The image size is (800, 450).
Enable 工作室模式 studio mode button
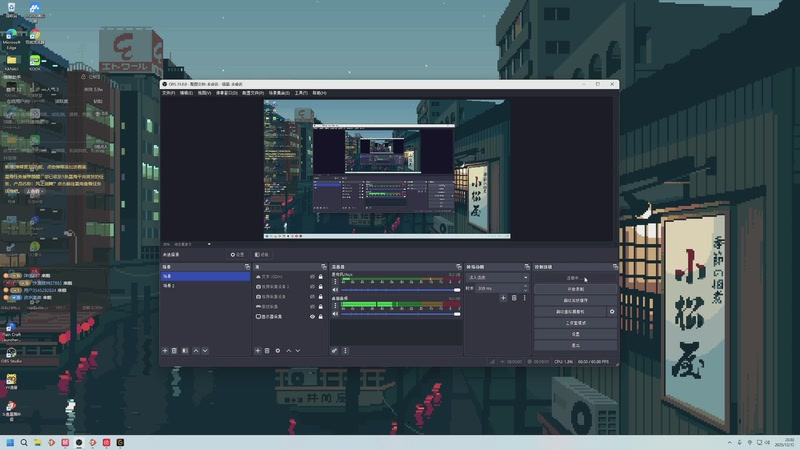point(576,323)
